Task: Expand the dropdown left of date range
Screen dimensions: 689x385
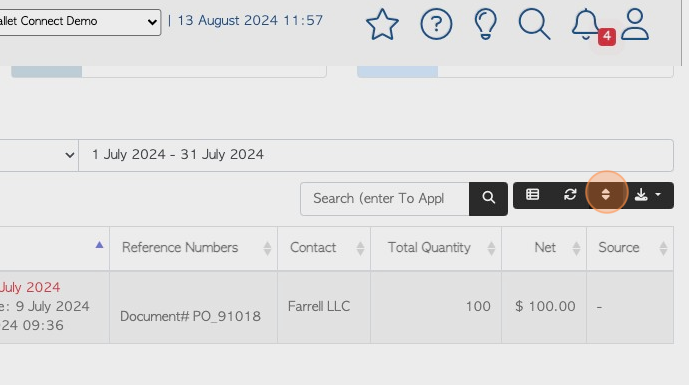Action: 39,155
